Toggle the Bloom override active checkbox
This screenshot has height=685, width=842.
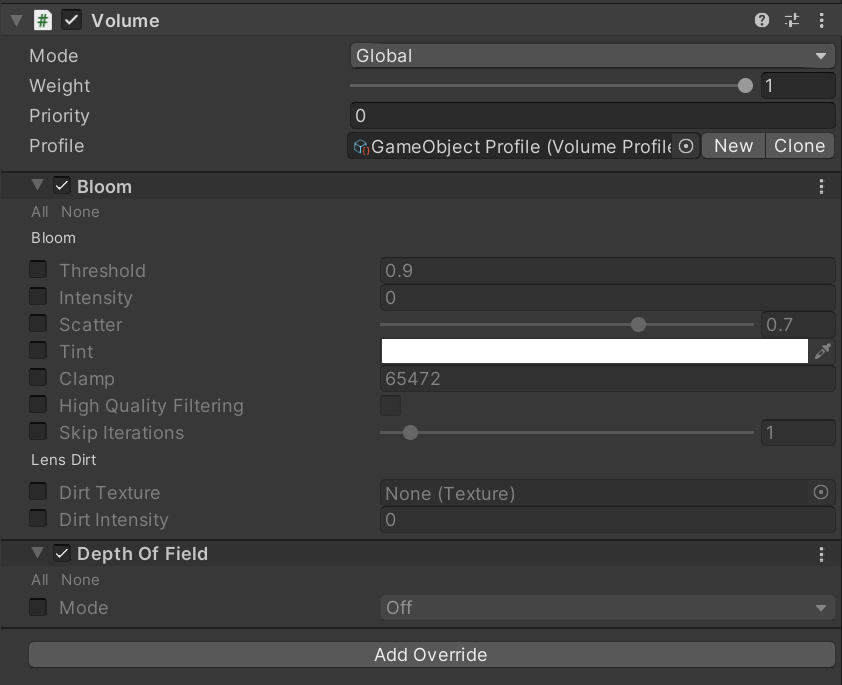click(x=62, y=187)
